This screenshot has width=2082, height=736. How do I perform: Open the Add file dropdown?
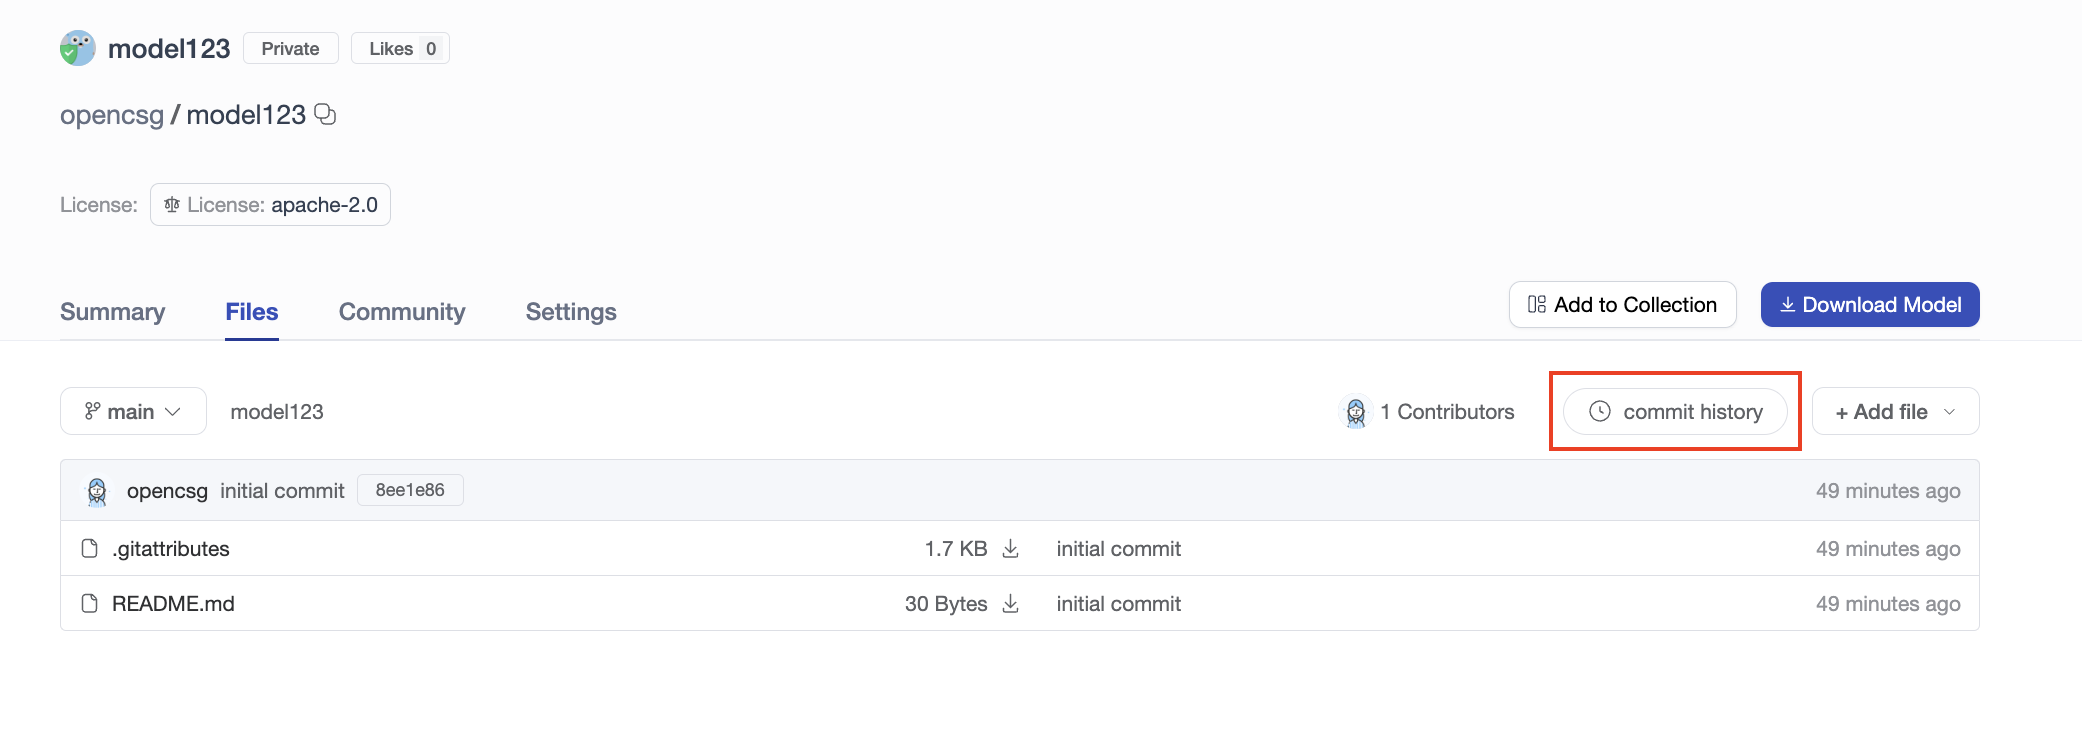[x=1894, y=412]
